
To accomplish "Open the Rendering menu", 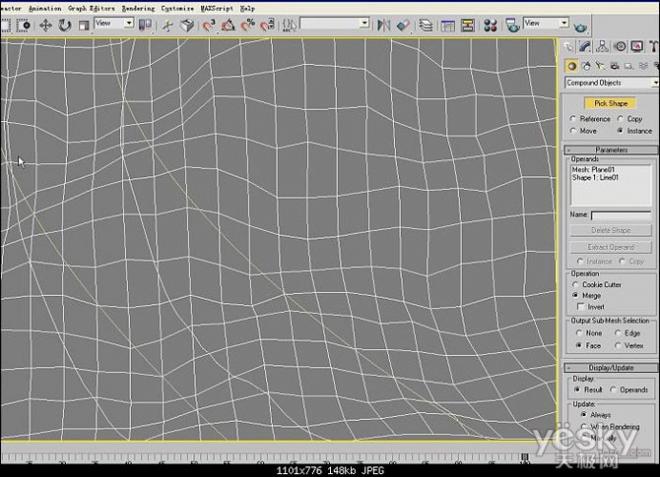I will point(138,8).
